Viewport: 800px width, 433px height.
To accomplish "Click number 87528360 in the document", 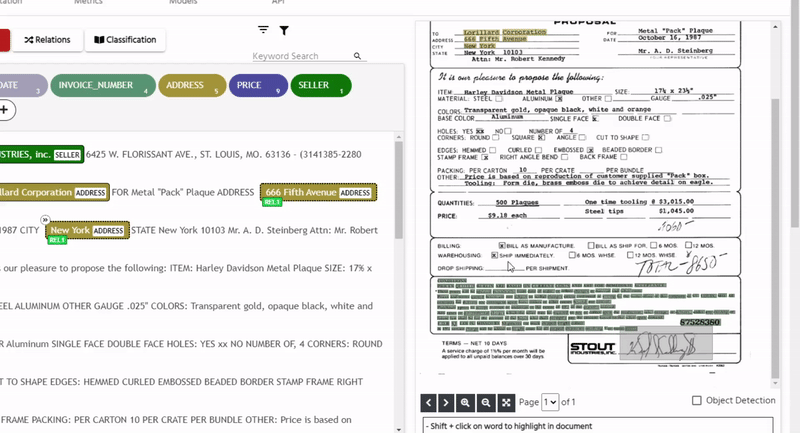I will click(x=700, y=322).
